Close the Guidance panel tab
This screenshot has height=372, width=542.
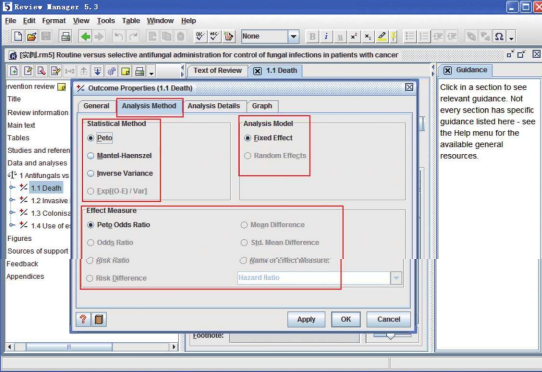click(x=448, y=71)
